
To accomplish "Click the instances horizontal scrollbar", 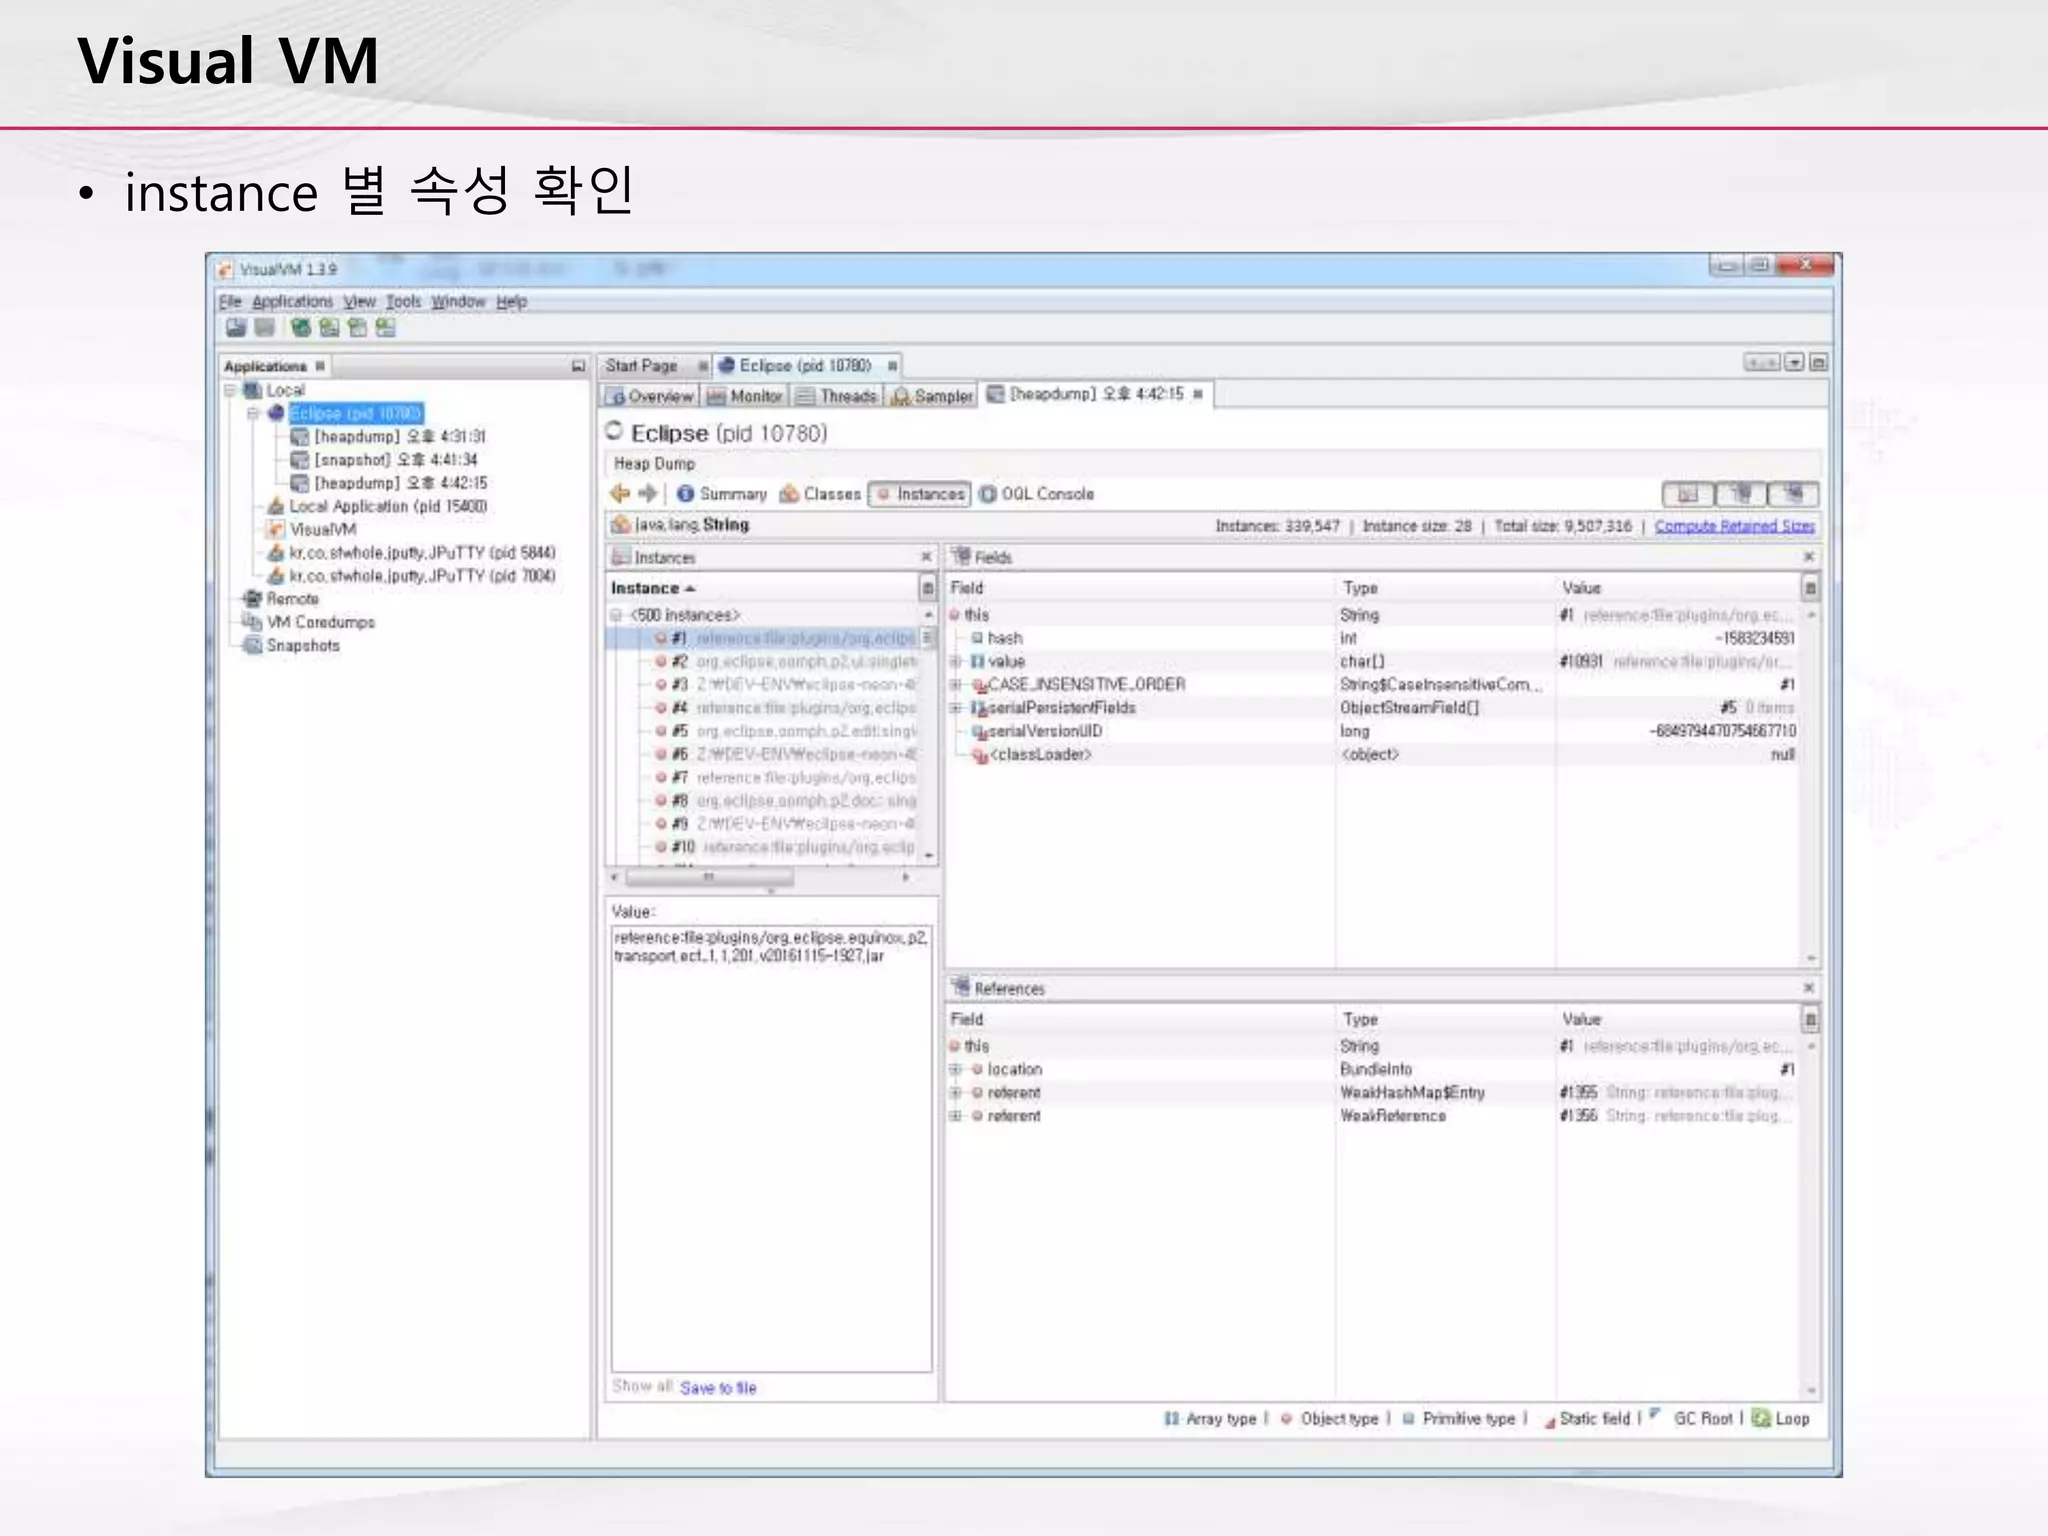I will click(x=710, y=877).
